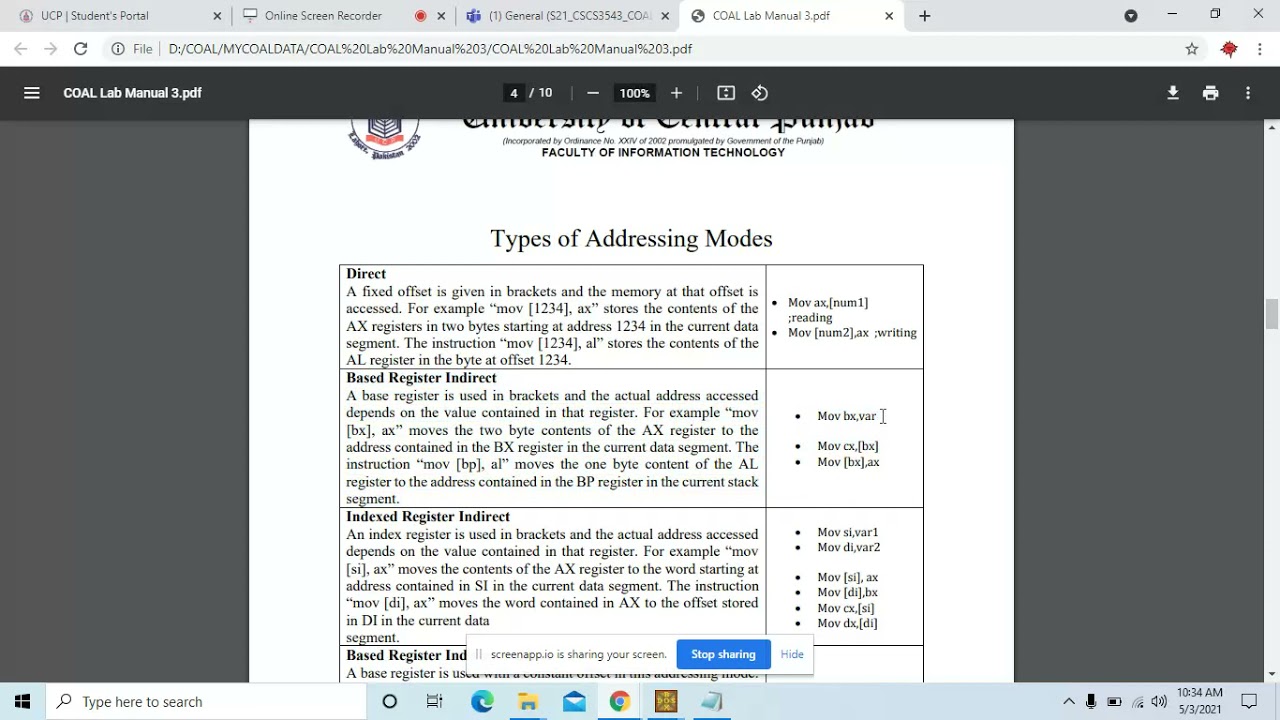Open a new browser tab

tap(925, 16)
